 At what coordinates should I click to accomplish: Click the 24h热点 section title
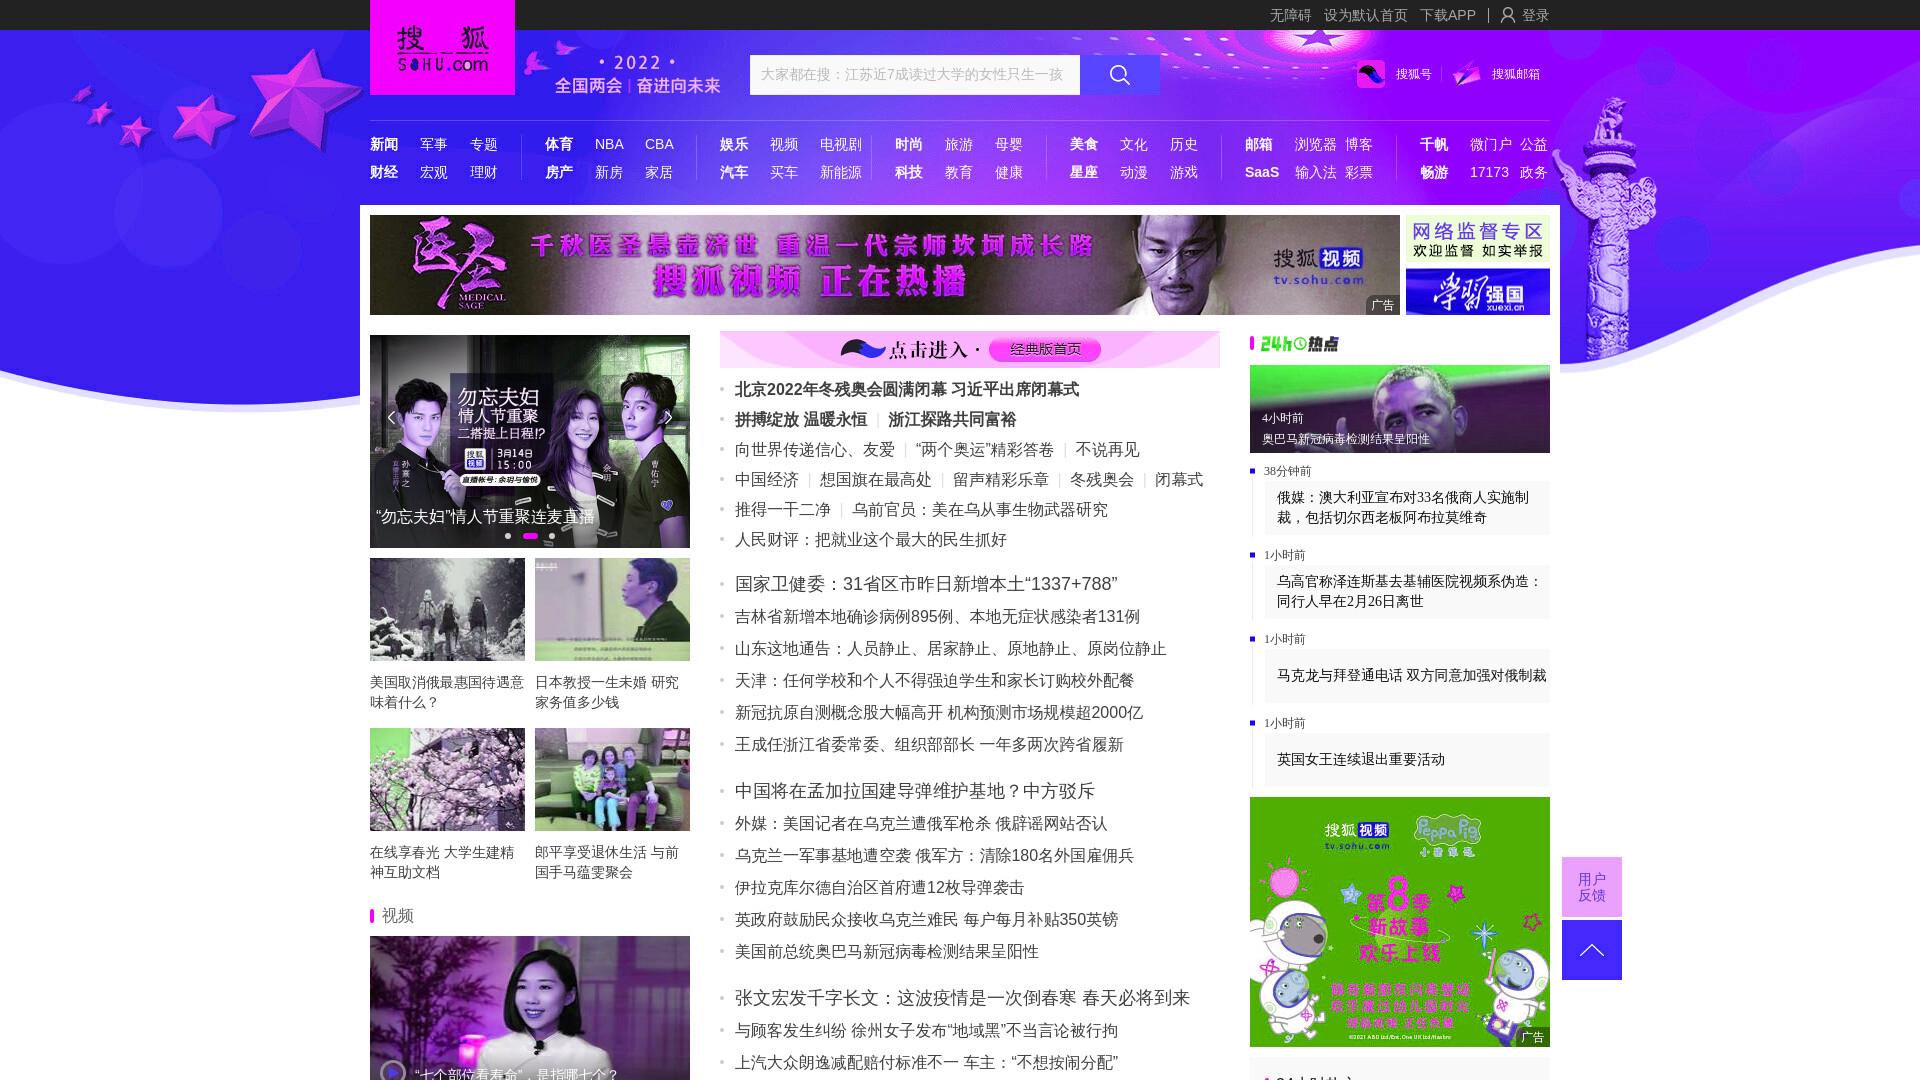1298,344
